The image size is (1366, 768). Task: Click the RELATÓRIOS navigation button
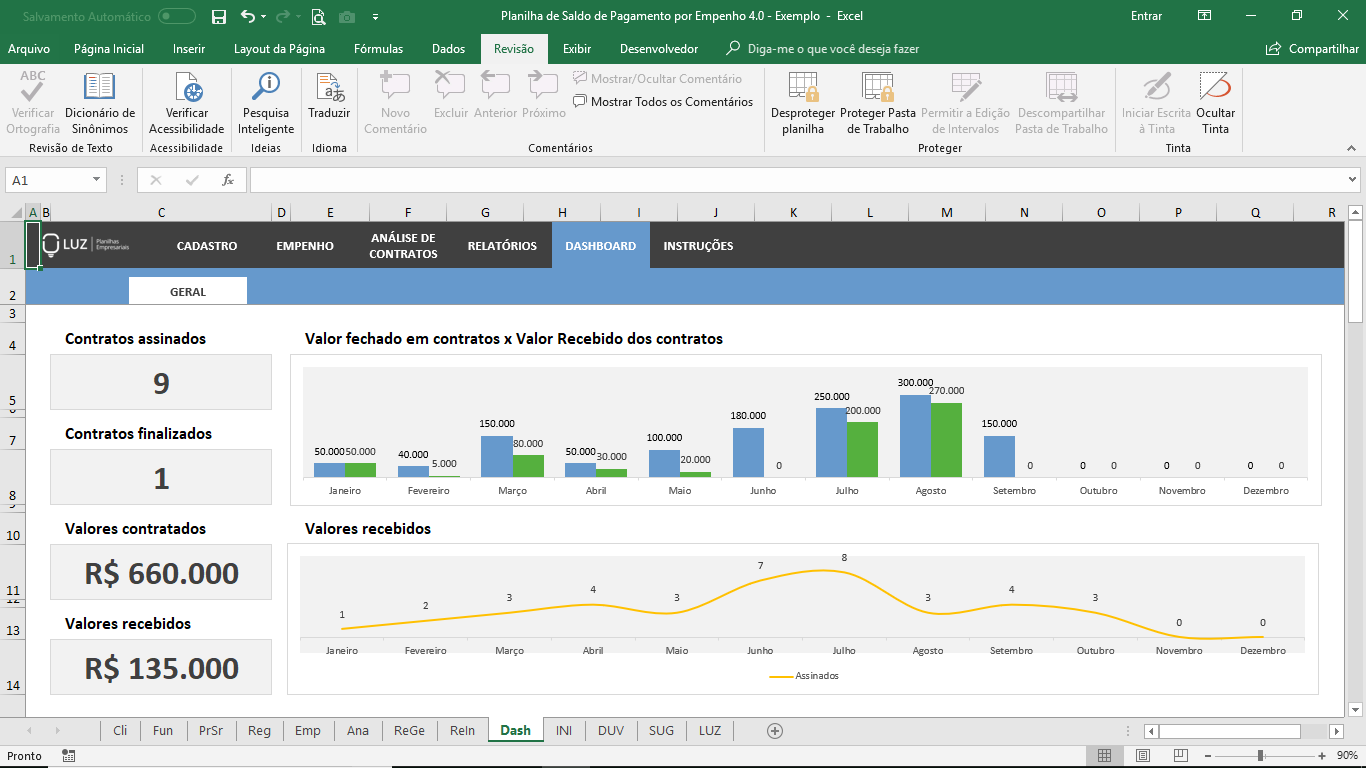point(502,246)
